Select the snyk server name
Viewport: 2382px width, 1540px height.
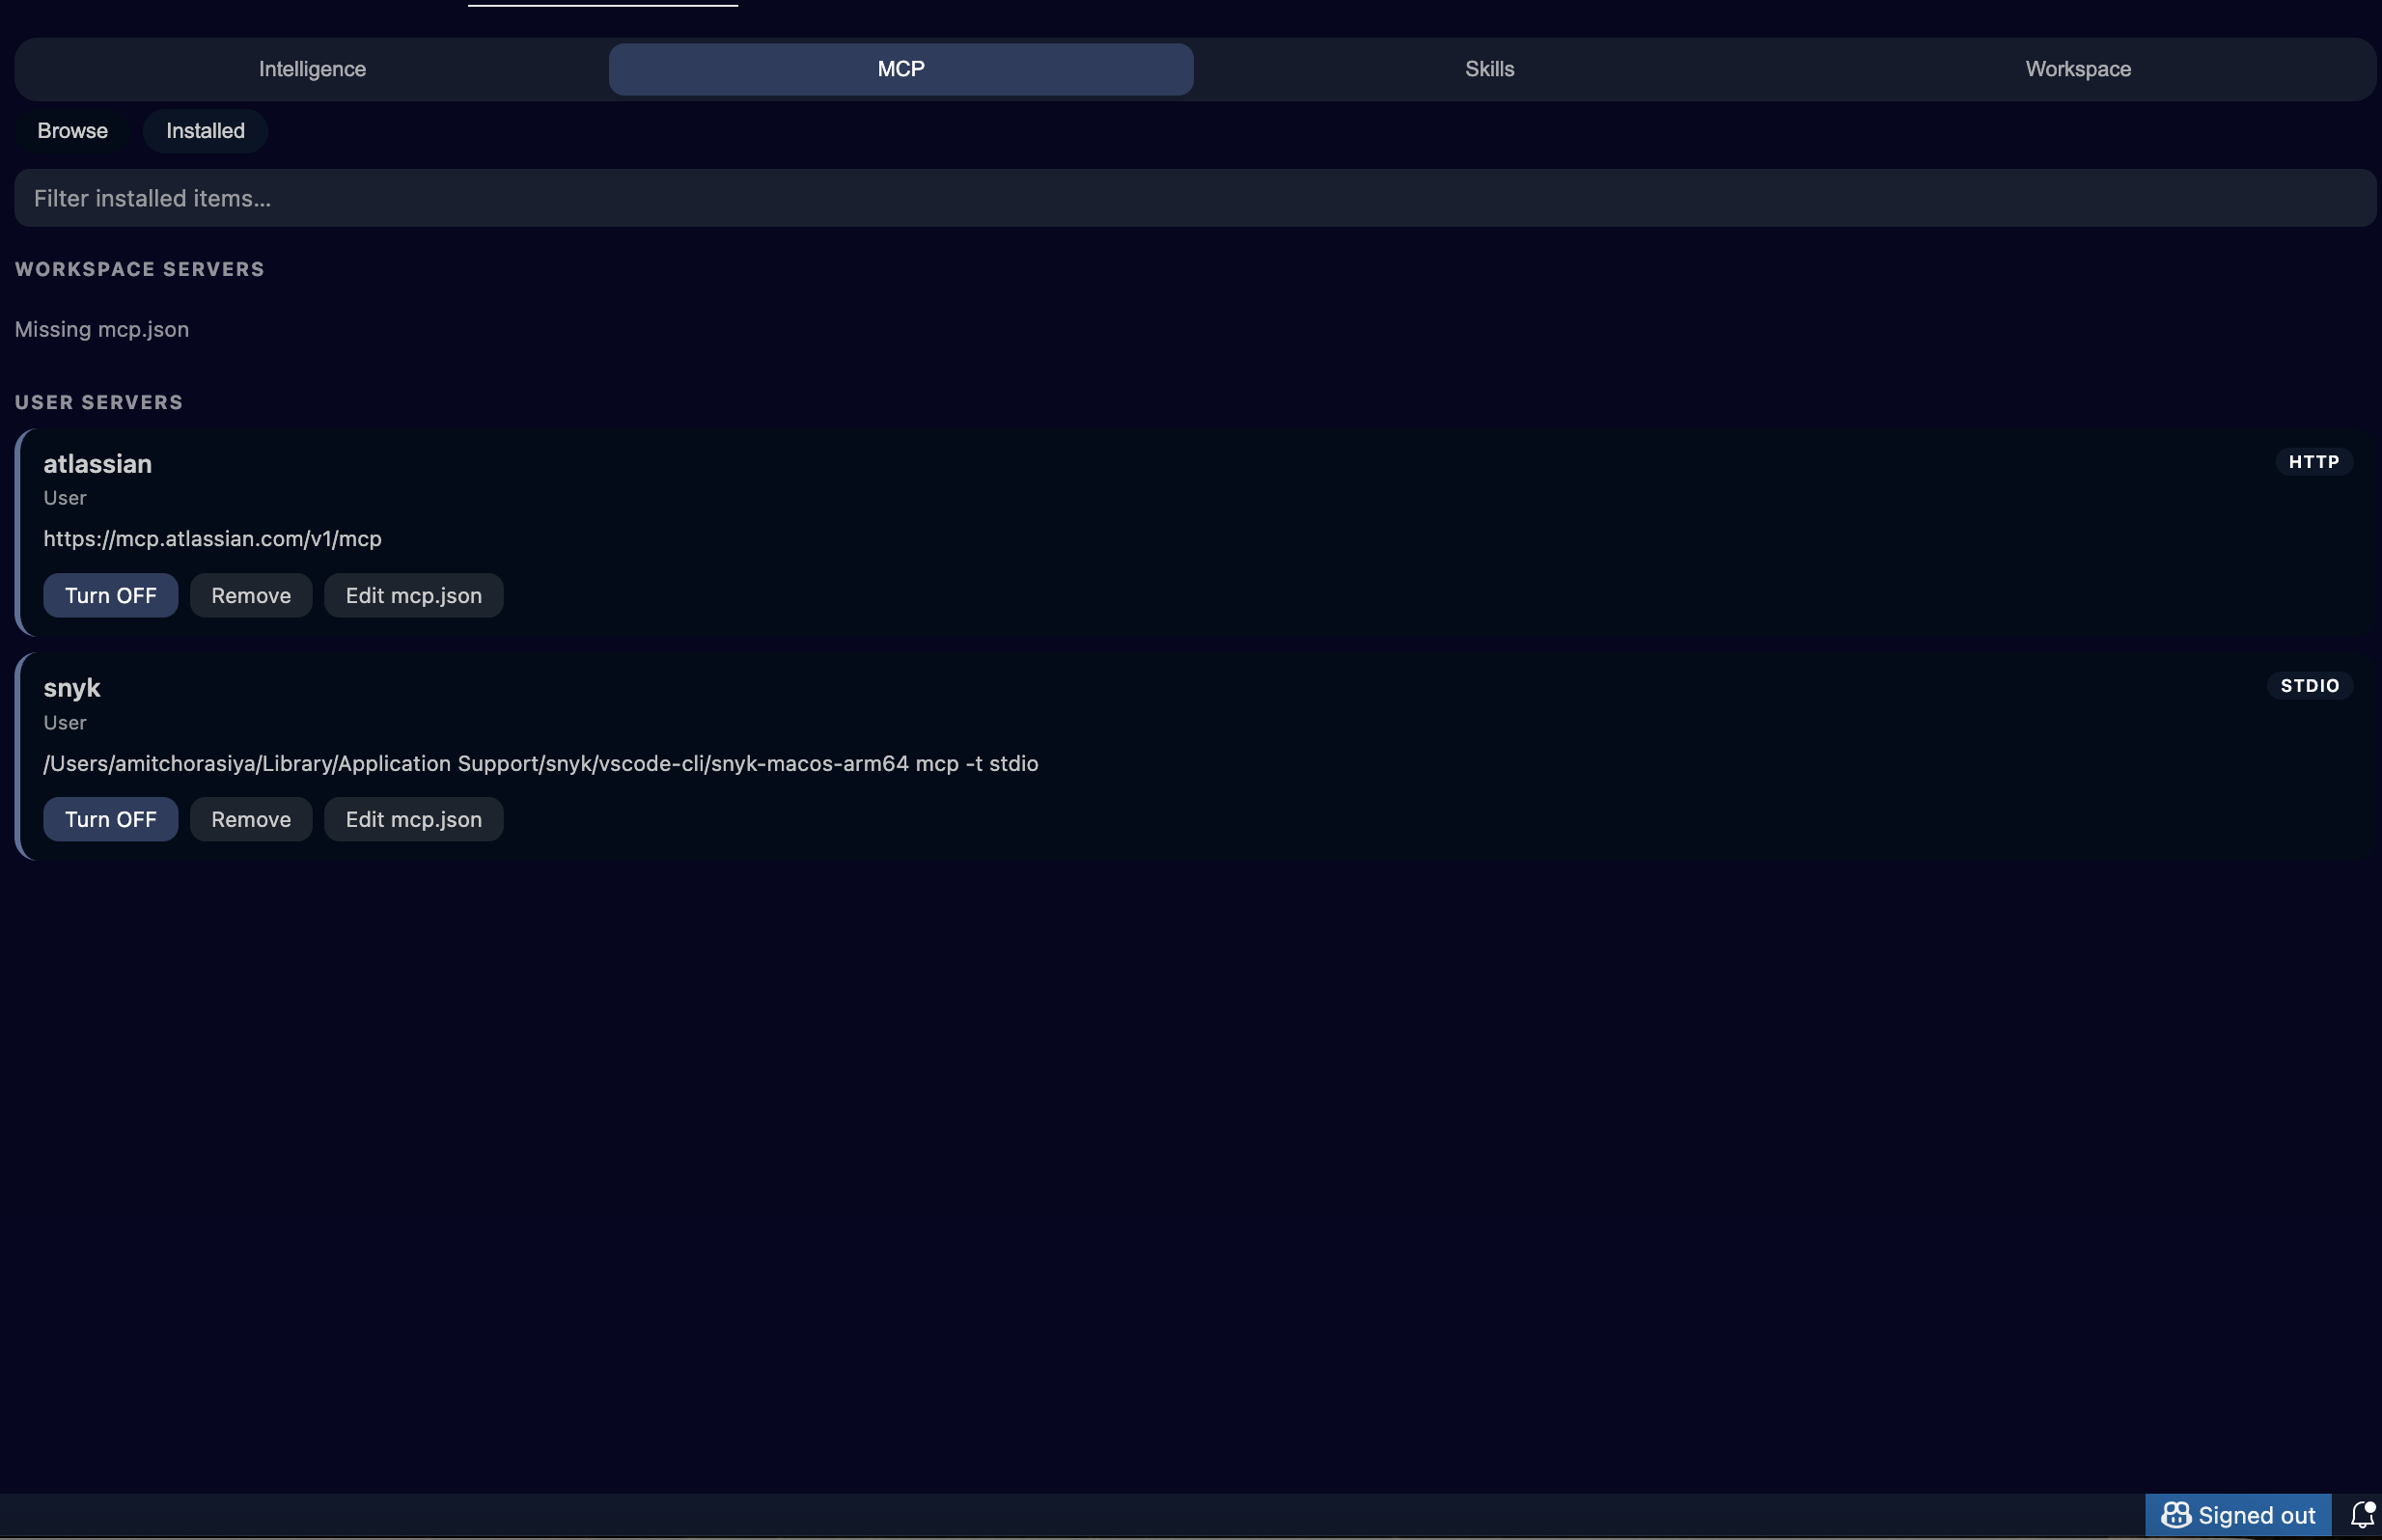pos(72,687)
